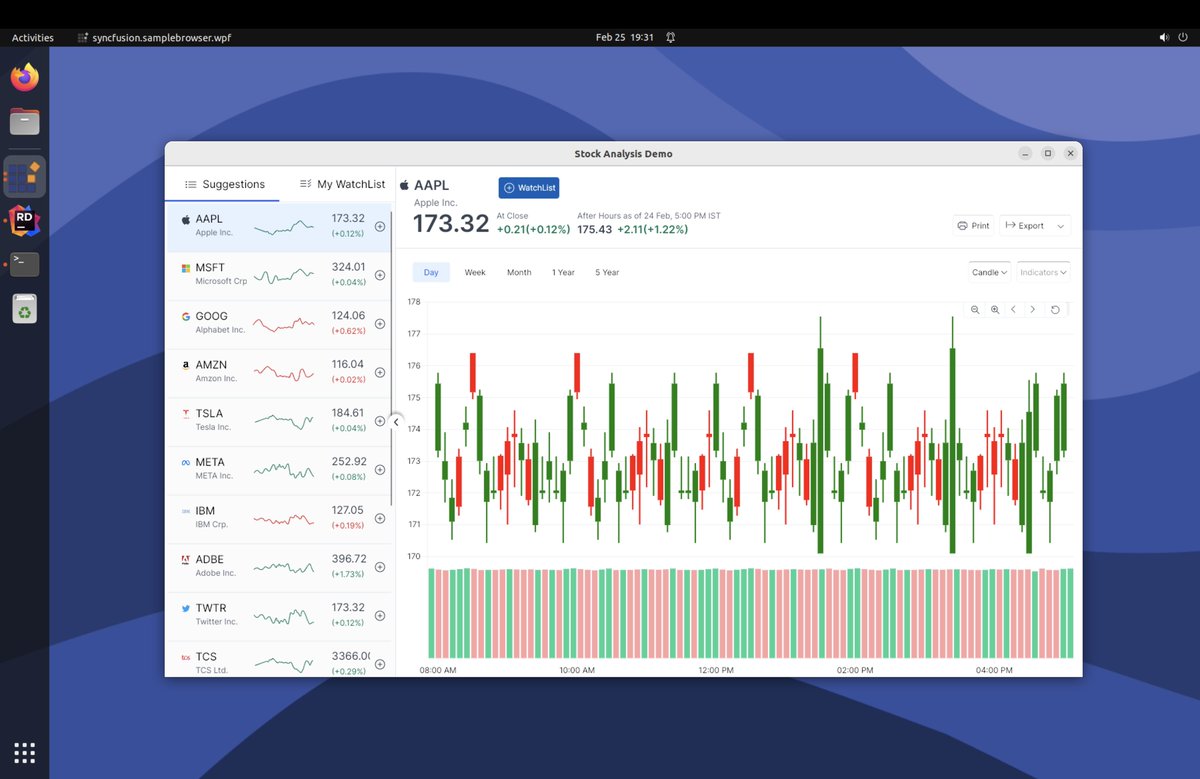Click the Print button
The height and width of the screenshot is (779, 1200).
click(x=973, y=226)
